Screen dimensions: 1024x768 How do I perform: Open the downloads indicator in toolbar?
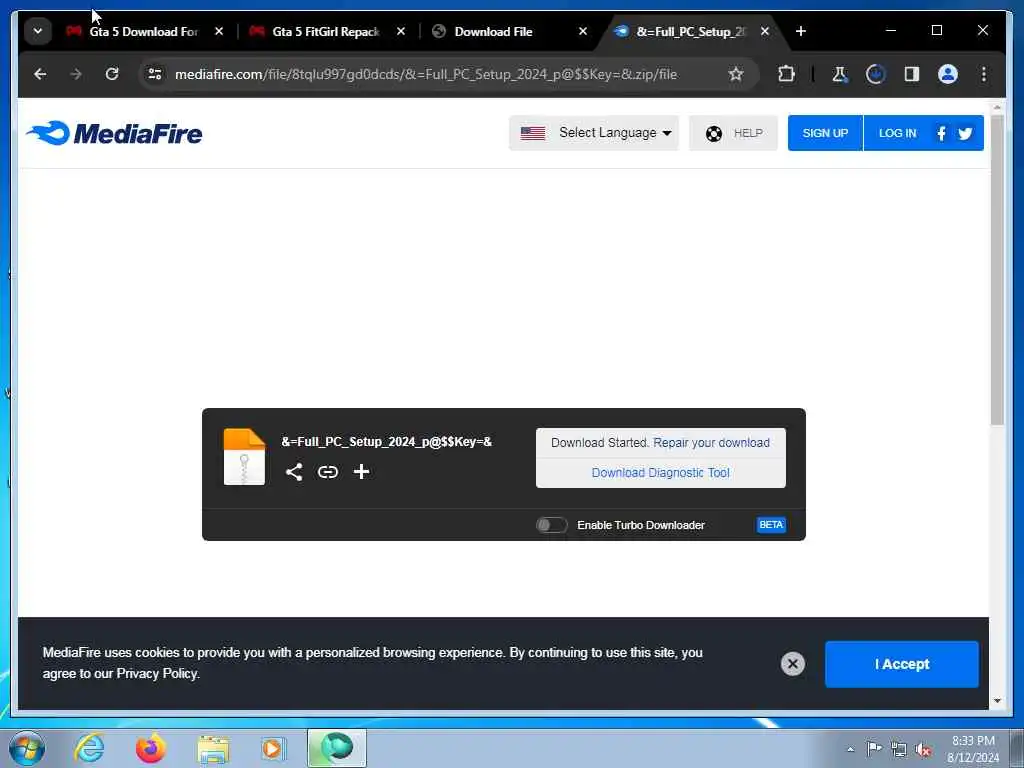[875, 74]
